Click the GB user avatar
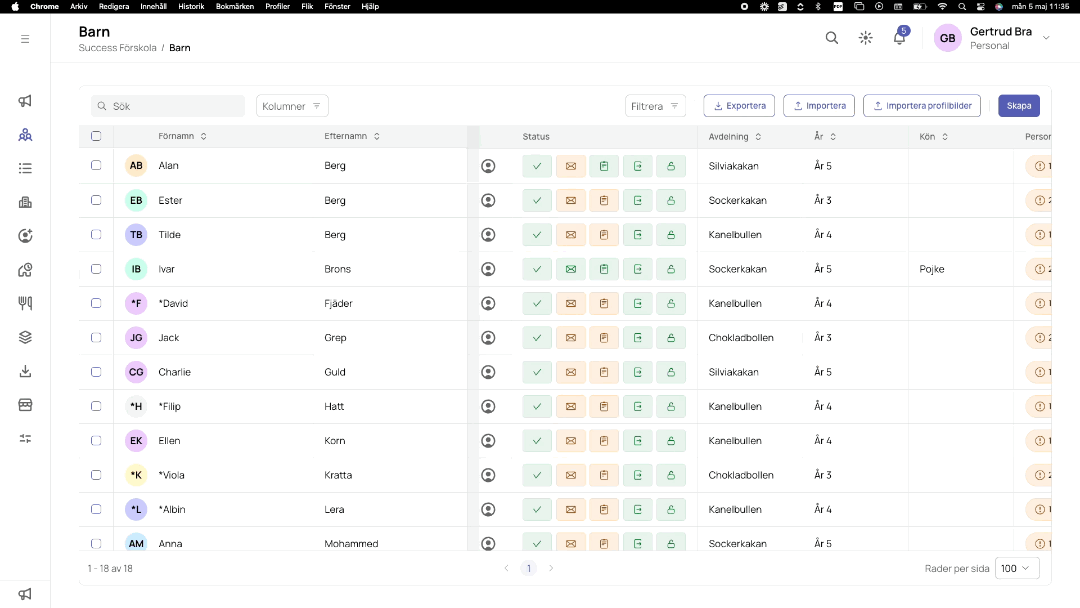Viewport: 1080px width, 608px height. (x=948, y=38)
